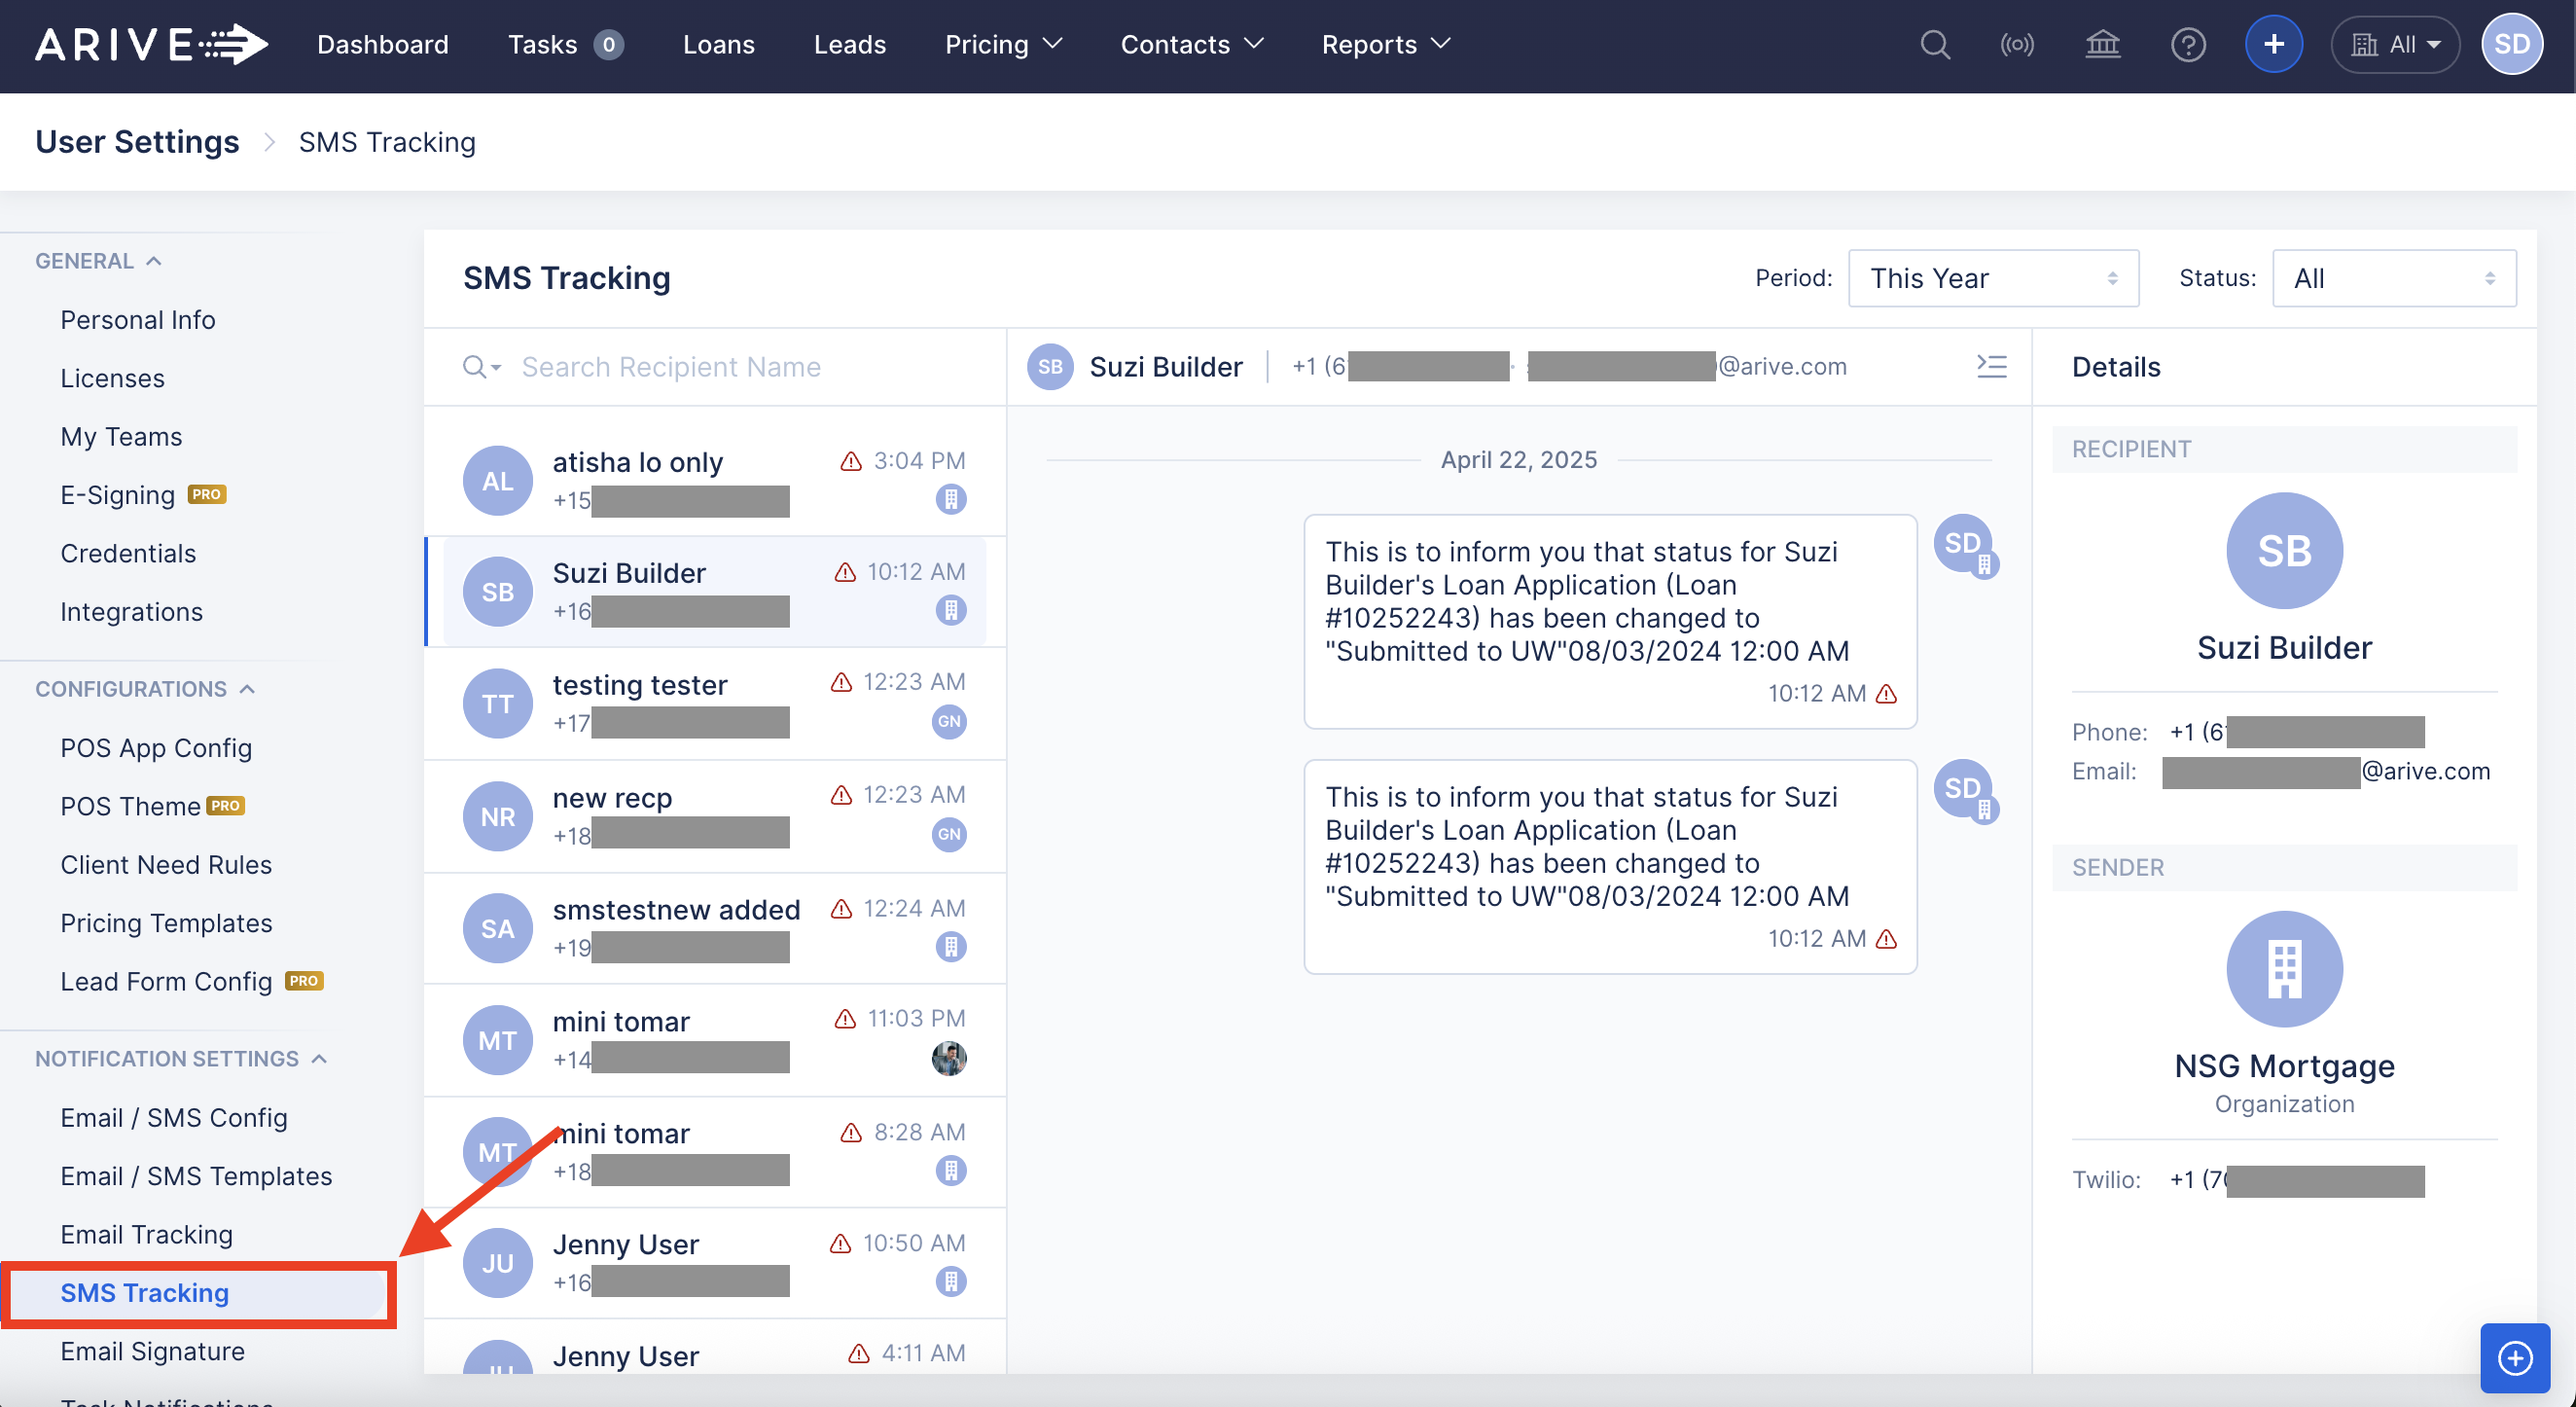The height and width of the screenshot is (1407, 2576).
Task: Go to the Loans tab
Action: click(718, 45)
